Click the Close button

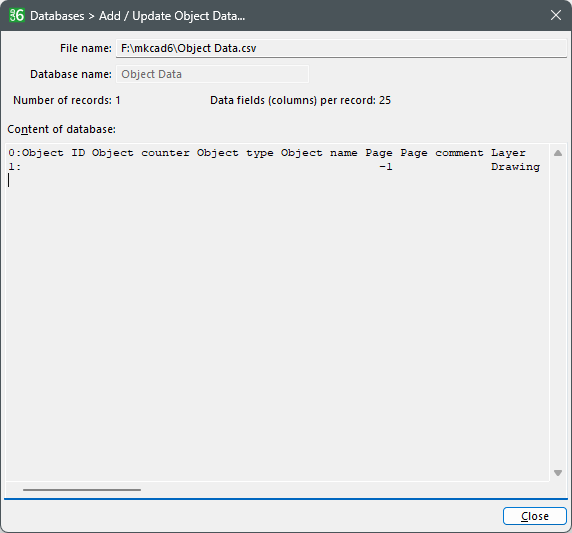point(534,516)
